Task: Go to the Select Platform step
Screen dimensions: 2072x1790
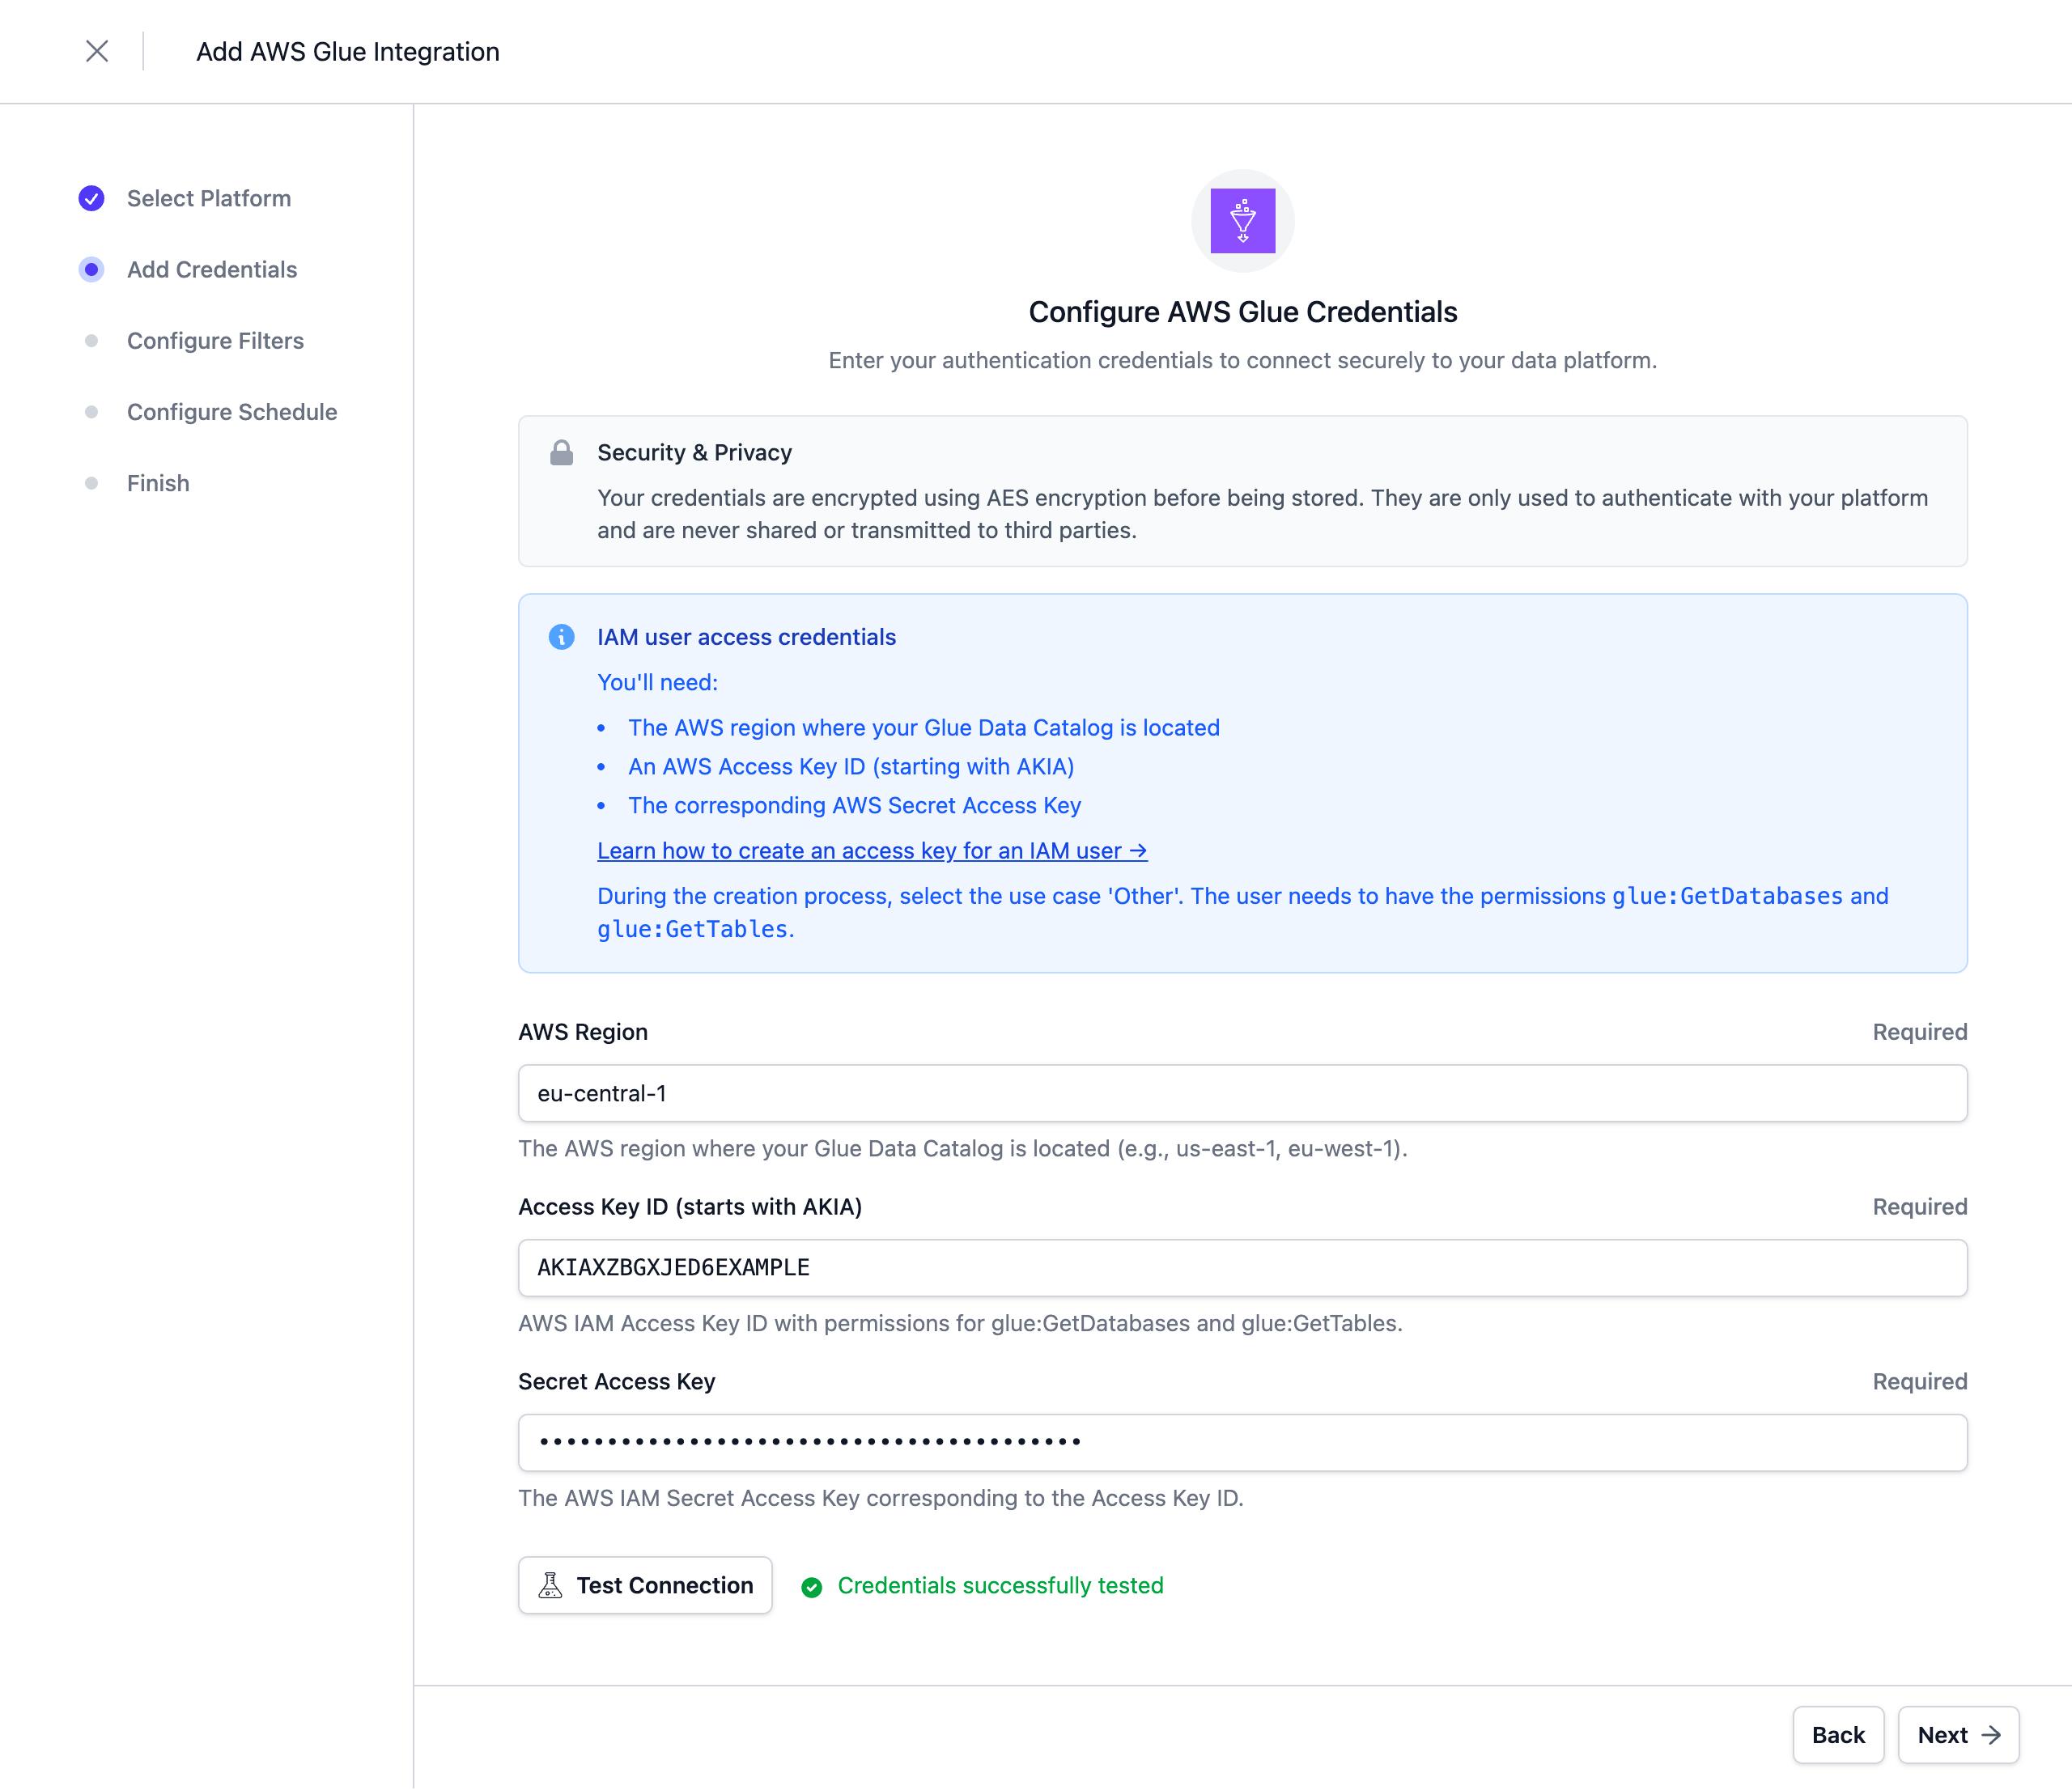Action: (x=208, y=198)
